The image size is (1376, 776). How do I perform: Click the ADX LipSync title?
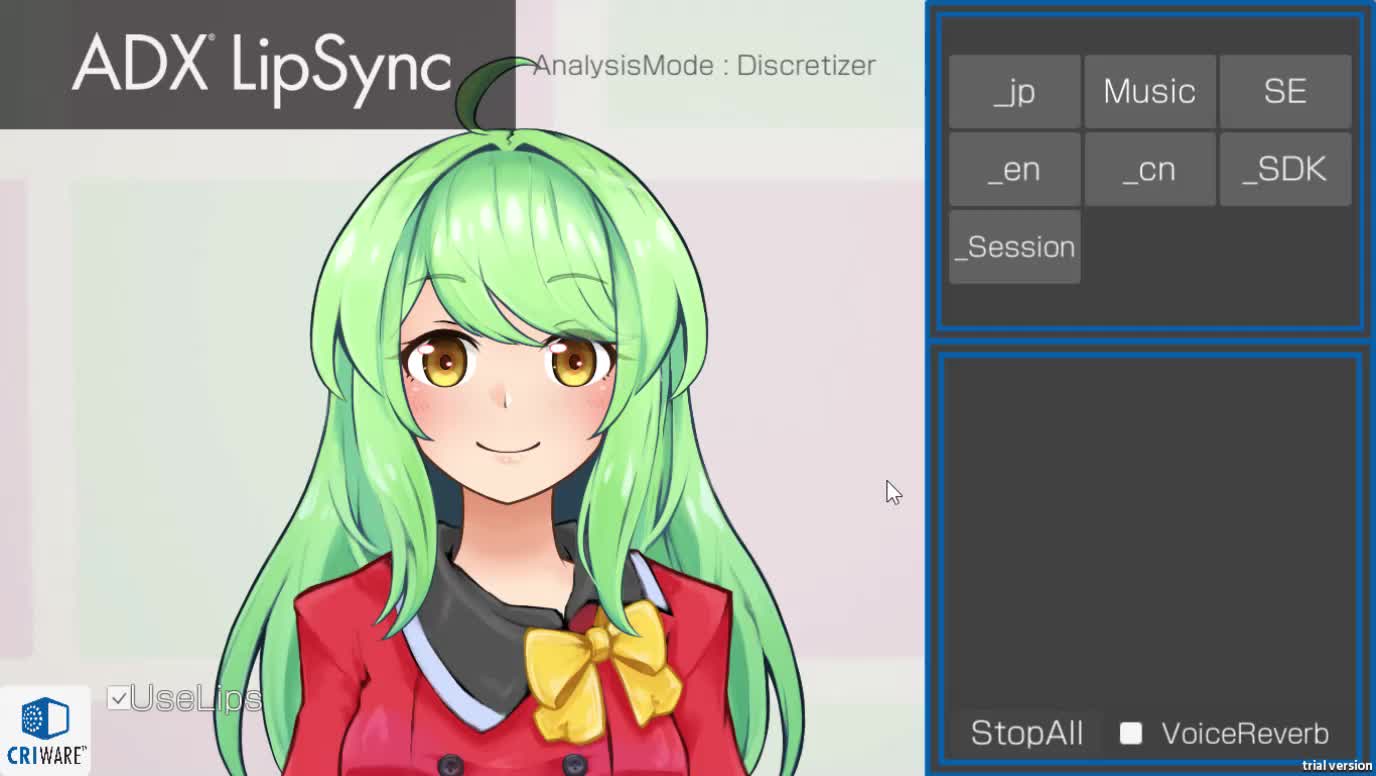point(261,66)
